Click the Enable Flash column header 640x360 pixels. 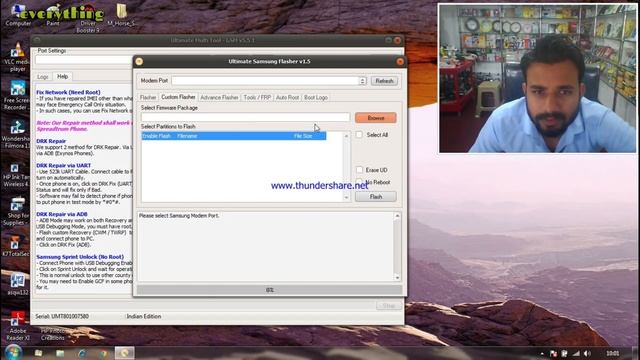tap(156, 136)
